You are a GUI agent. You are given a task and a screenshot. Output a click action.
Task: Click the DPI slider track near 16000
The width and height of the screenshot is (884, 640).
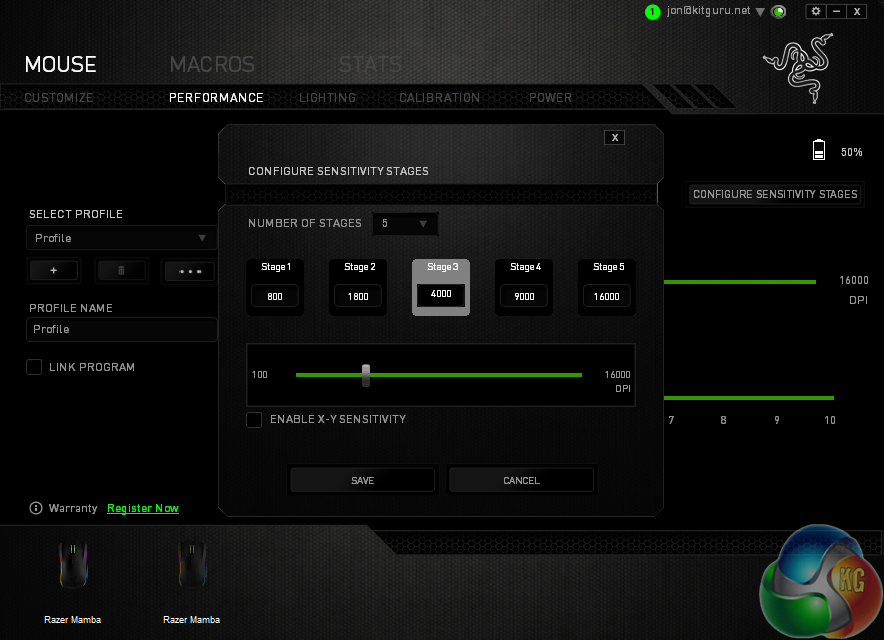(x=575, y=375)
